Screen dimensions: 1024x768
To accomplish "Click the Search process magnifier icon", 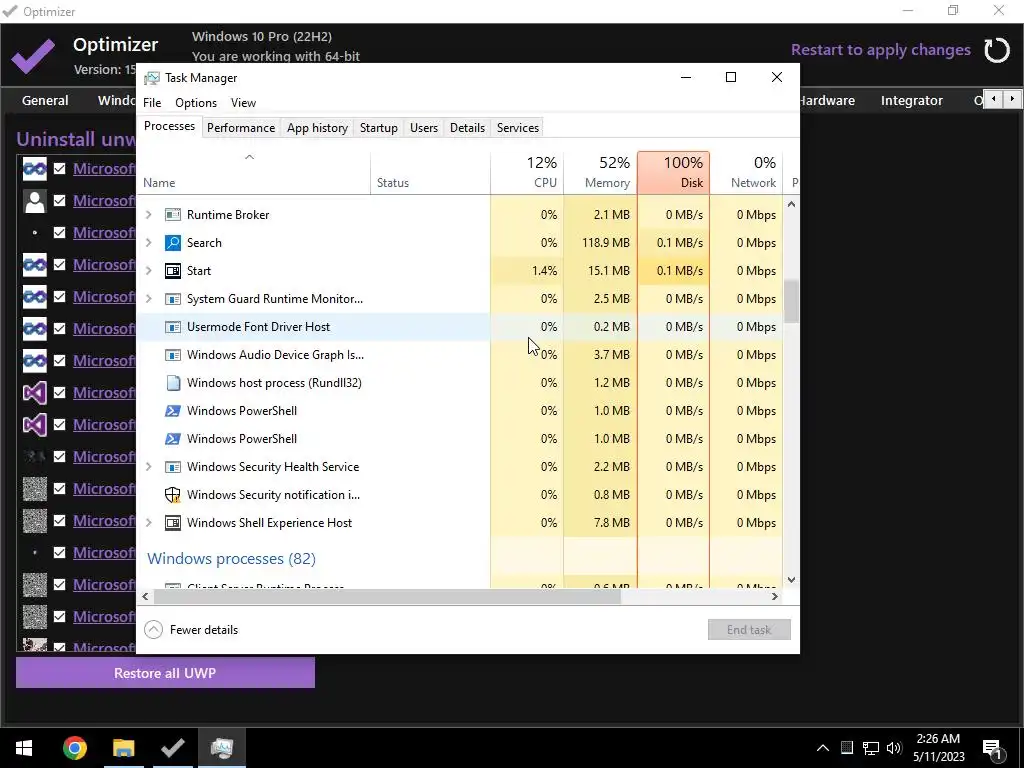I will pos(172,243).
